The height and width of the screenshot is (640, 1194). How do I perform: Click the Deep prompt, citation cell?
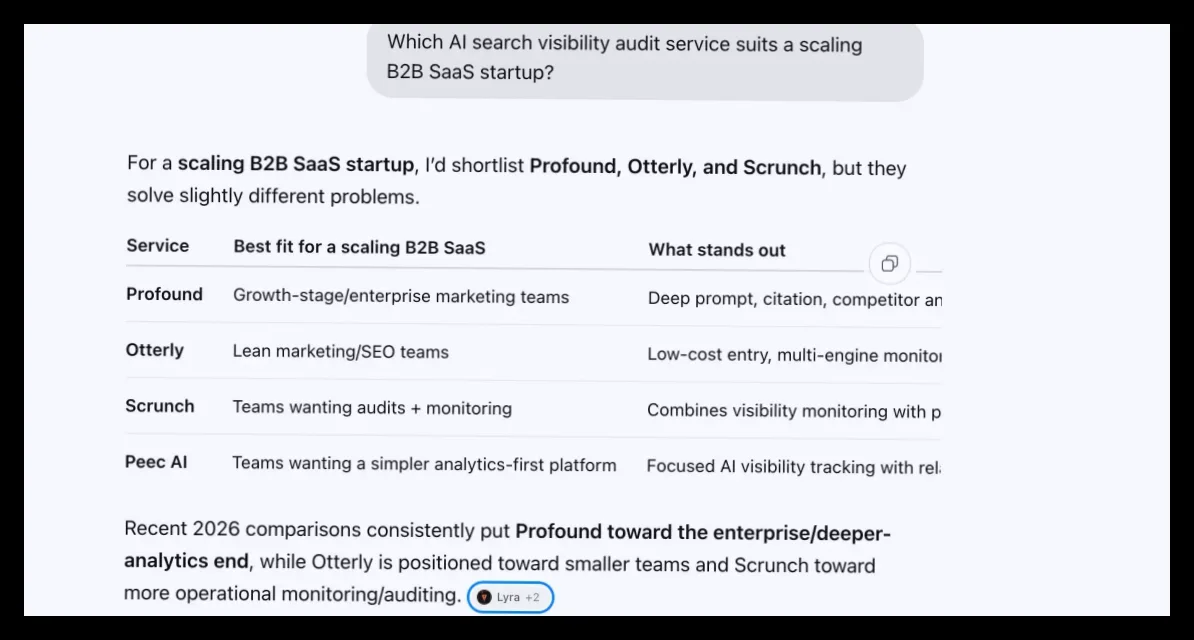coord(795,299)
